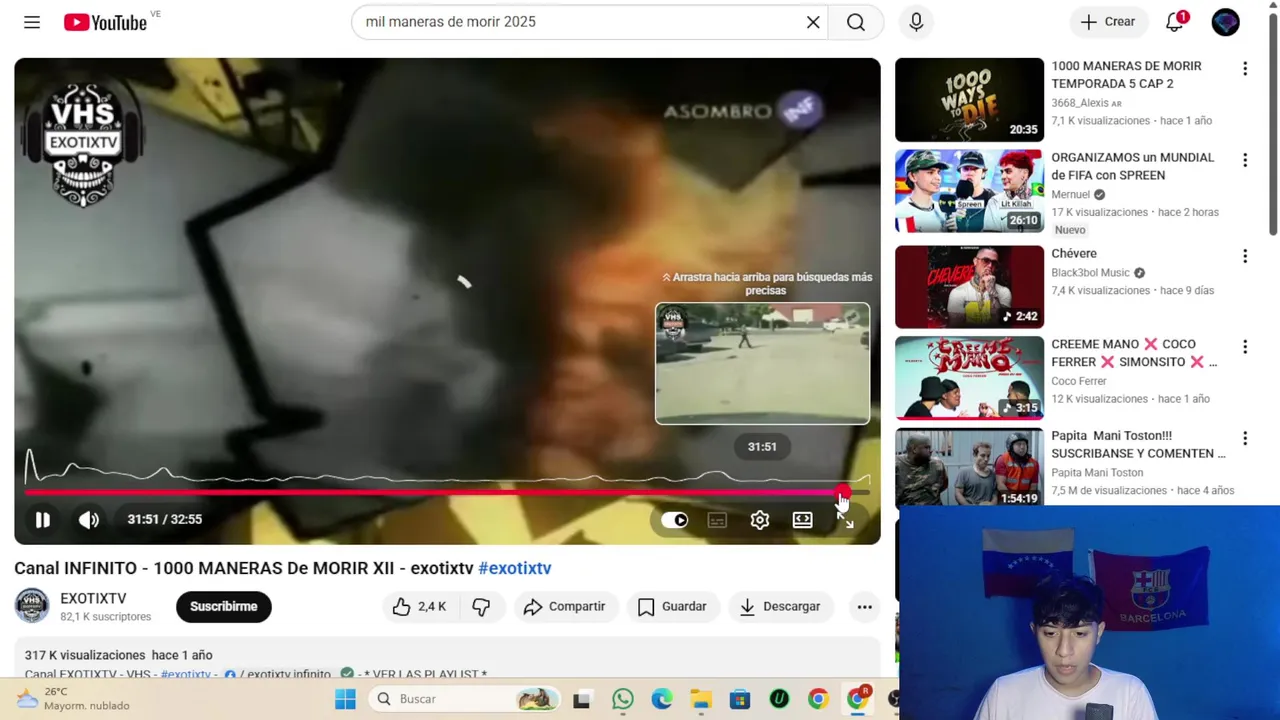Image resolution: width=1280 pixels, height=720 pixels.
Task: Open the account avatar menu
Action: (x=1226, y=22)
